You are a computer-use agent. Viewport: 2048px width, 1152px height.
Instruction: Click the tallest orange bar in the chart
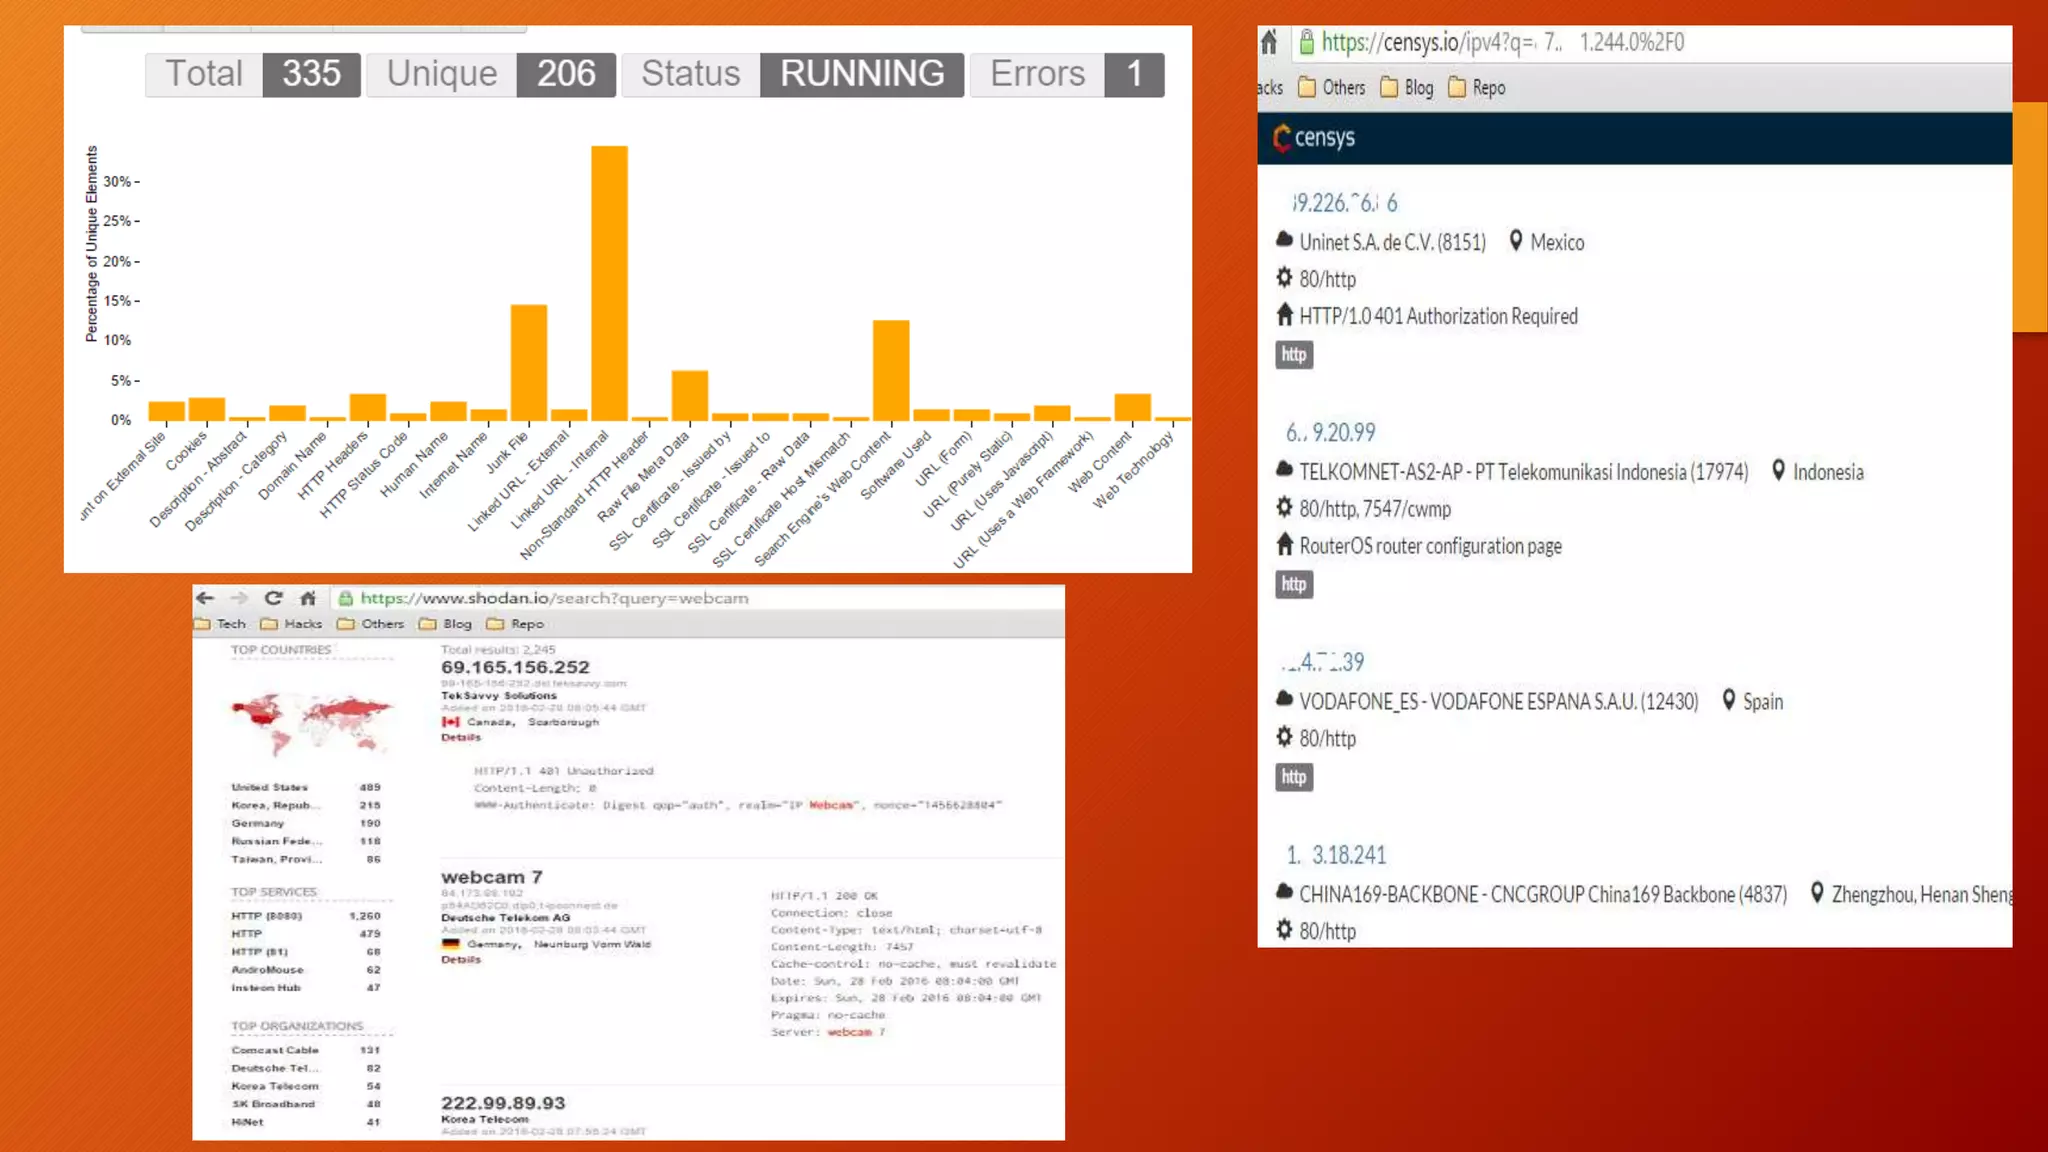tap(609, 283)
